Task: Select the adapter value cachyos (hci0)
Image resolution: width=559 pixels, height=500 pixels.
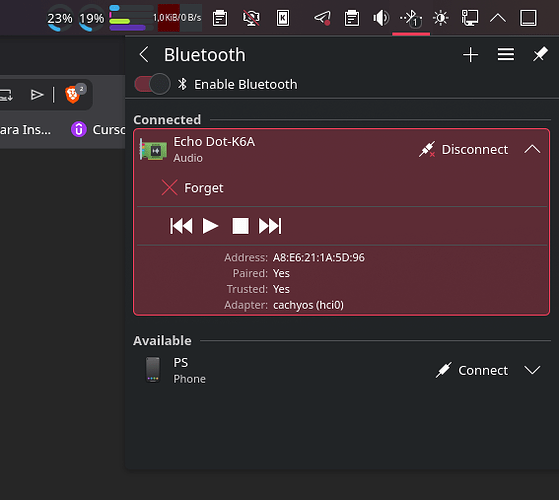Action: (308, 305)
